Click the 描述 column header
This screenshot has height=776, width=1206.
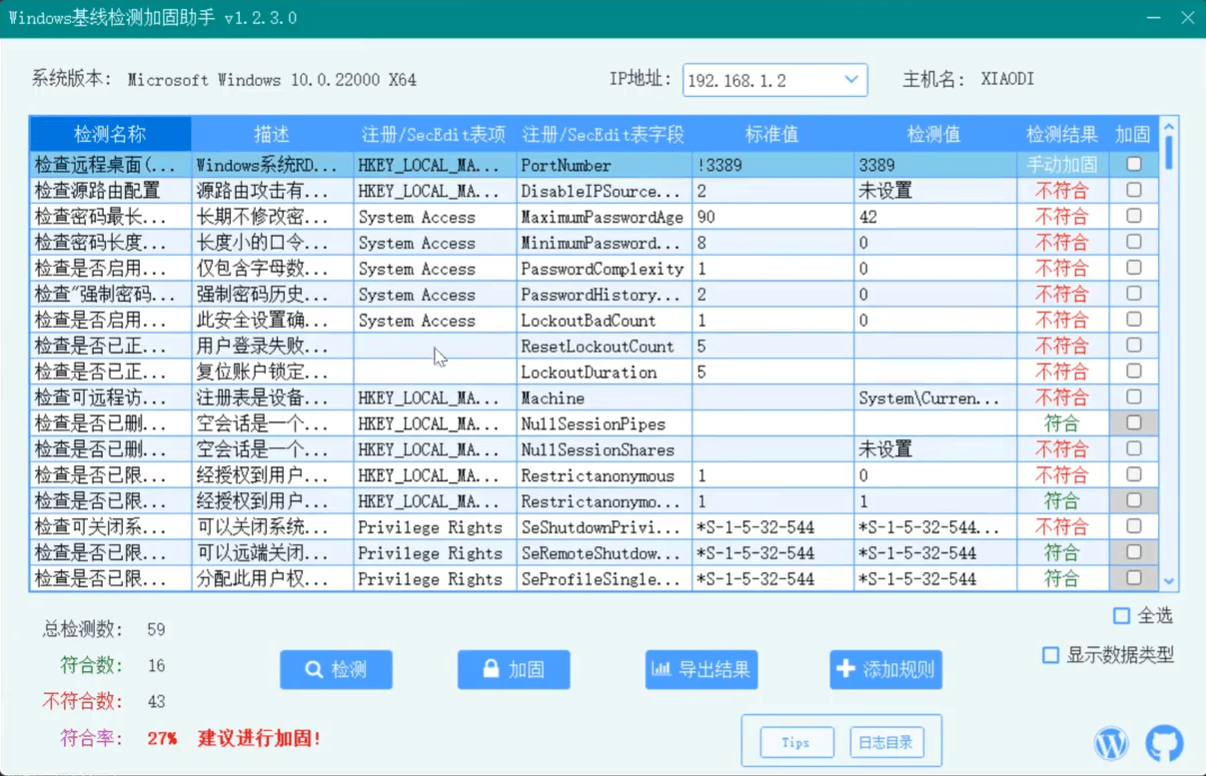(x=272, y=134)
